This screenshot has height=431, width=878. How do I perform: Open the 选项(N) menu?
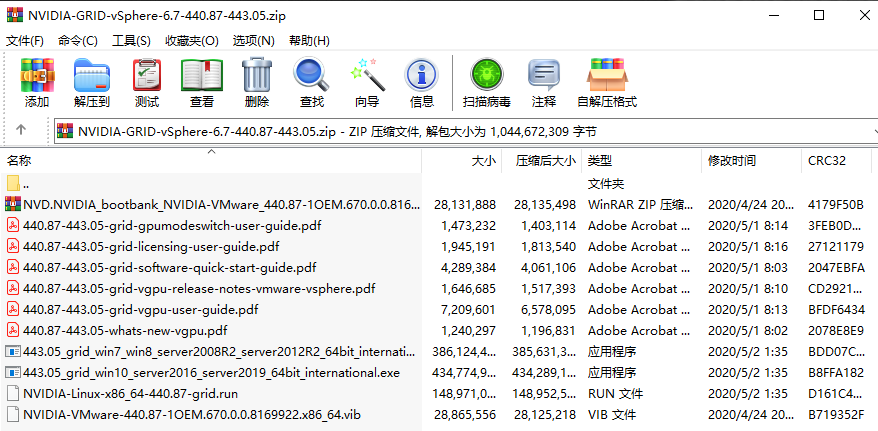(254, 41)
